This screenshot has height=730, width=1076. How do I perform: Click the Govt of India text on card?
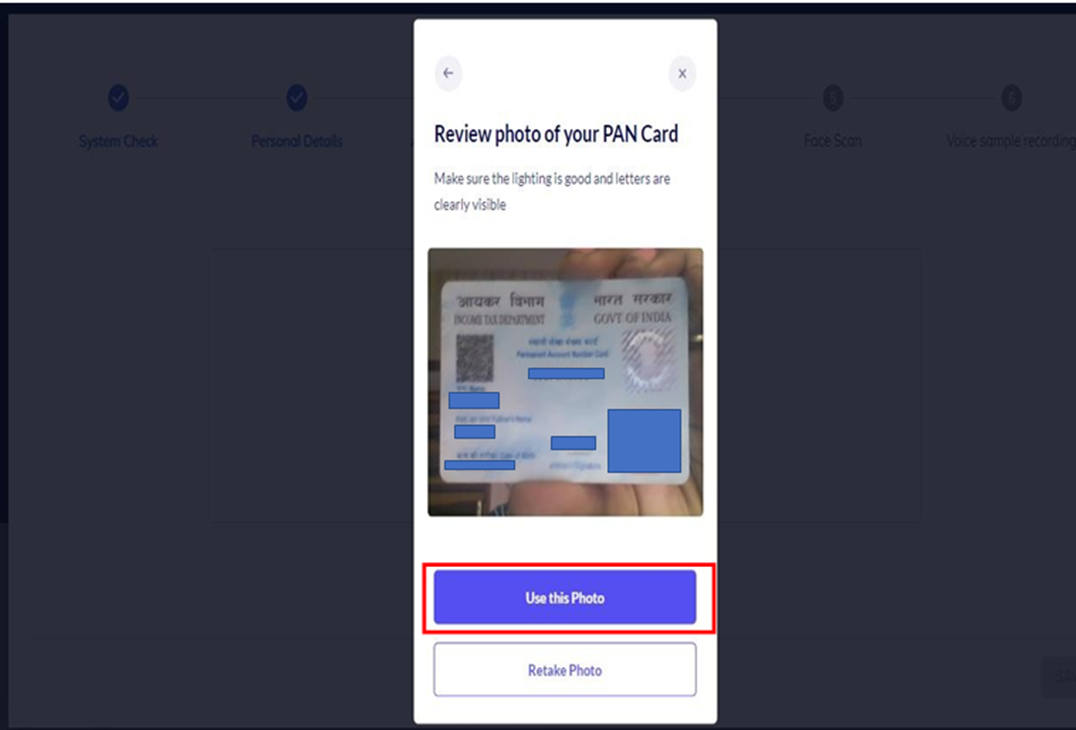pyautogui.click(x=632, y=318)
